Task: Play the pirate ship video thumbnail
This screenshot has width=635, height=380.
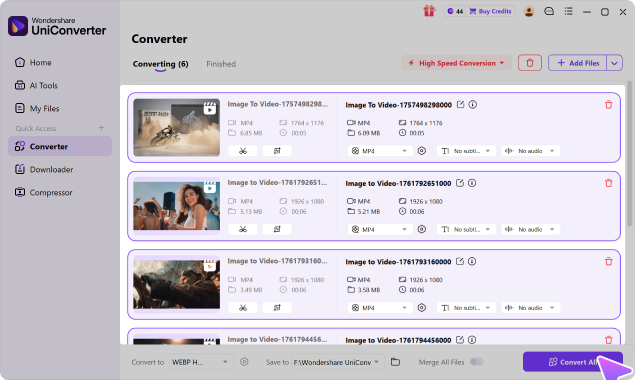Action: coord(177,284)
